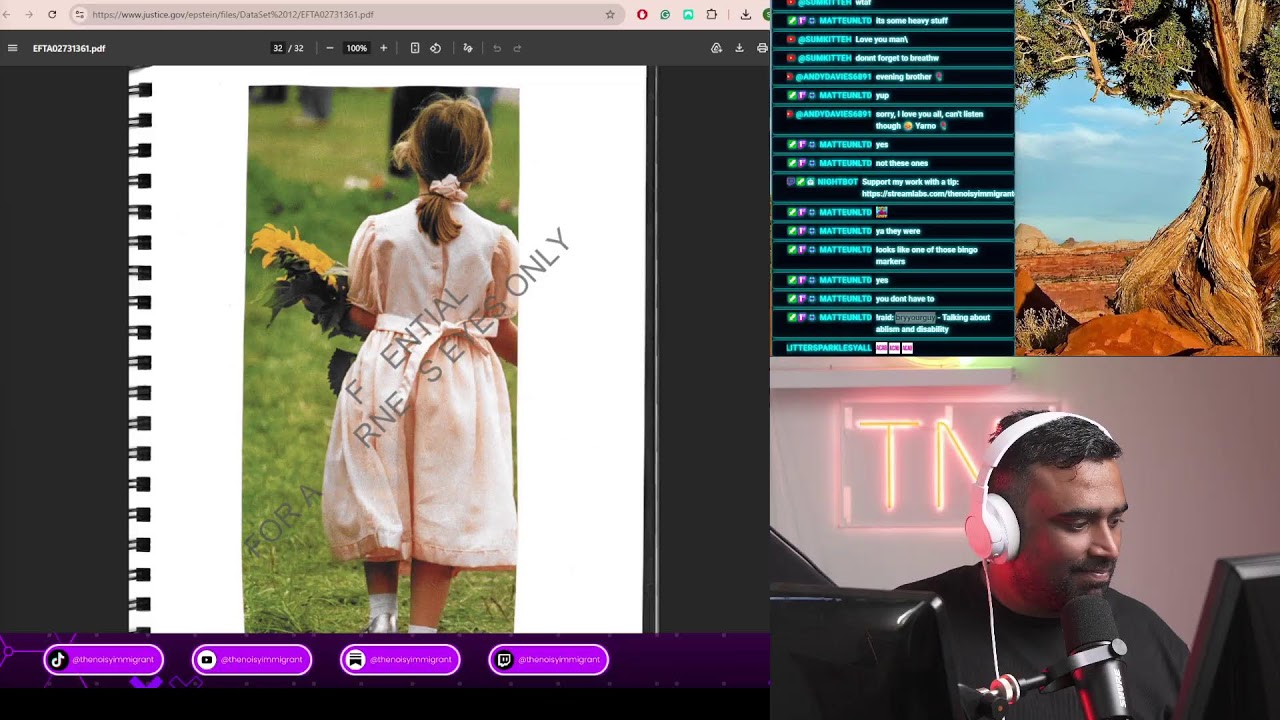The width and height of the screenshot is (1280, 720).
Task: Print the PDF document
Action: tap(762, 48)
